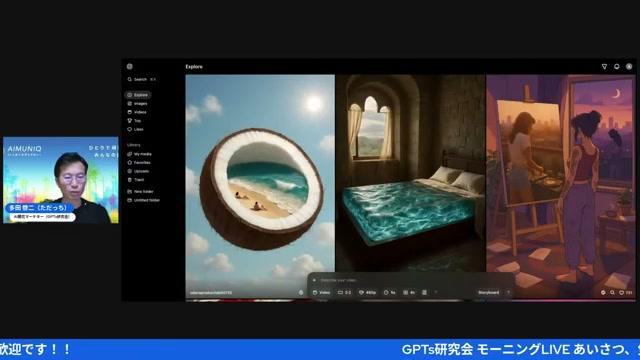Open the Untitled folder
Viewport: 640px width, 360px height.
coord(144,200)
